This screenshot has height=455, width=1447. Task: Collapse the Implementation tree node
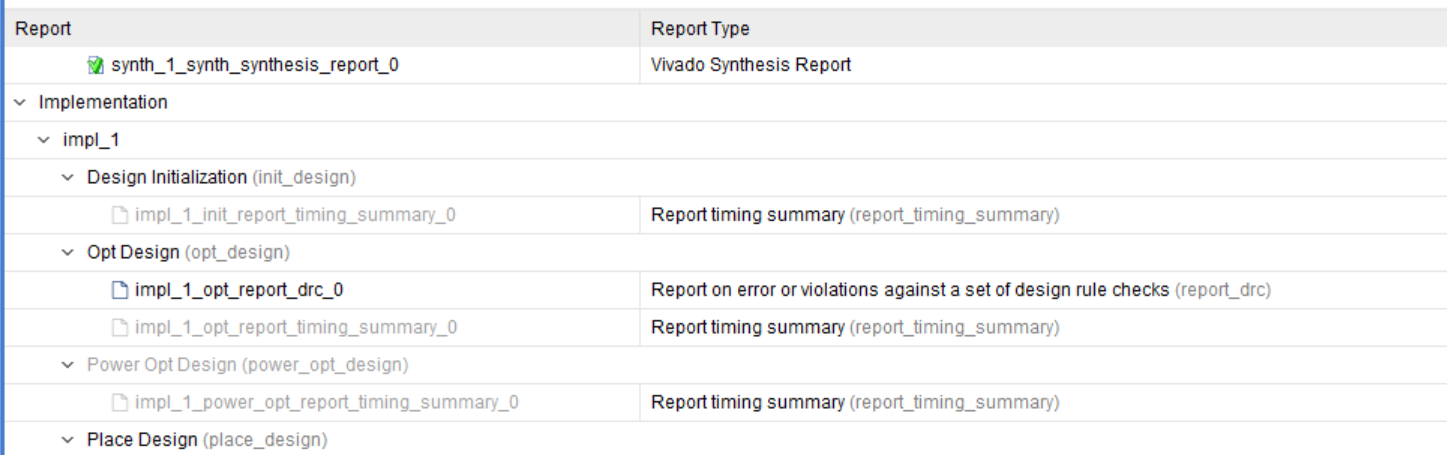(x=20, y=102)
